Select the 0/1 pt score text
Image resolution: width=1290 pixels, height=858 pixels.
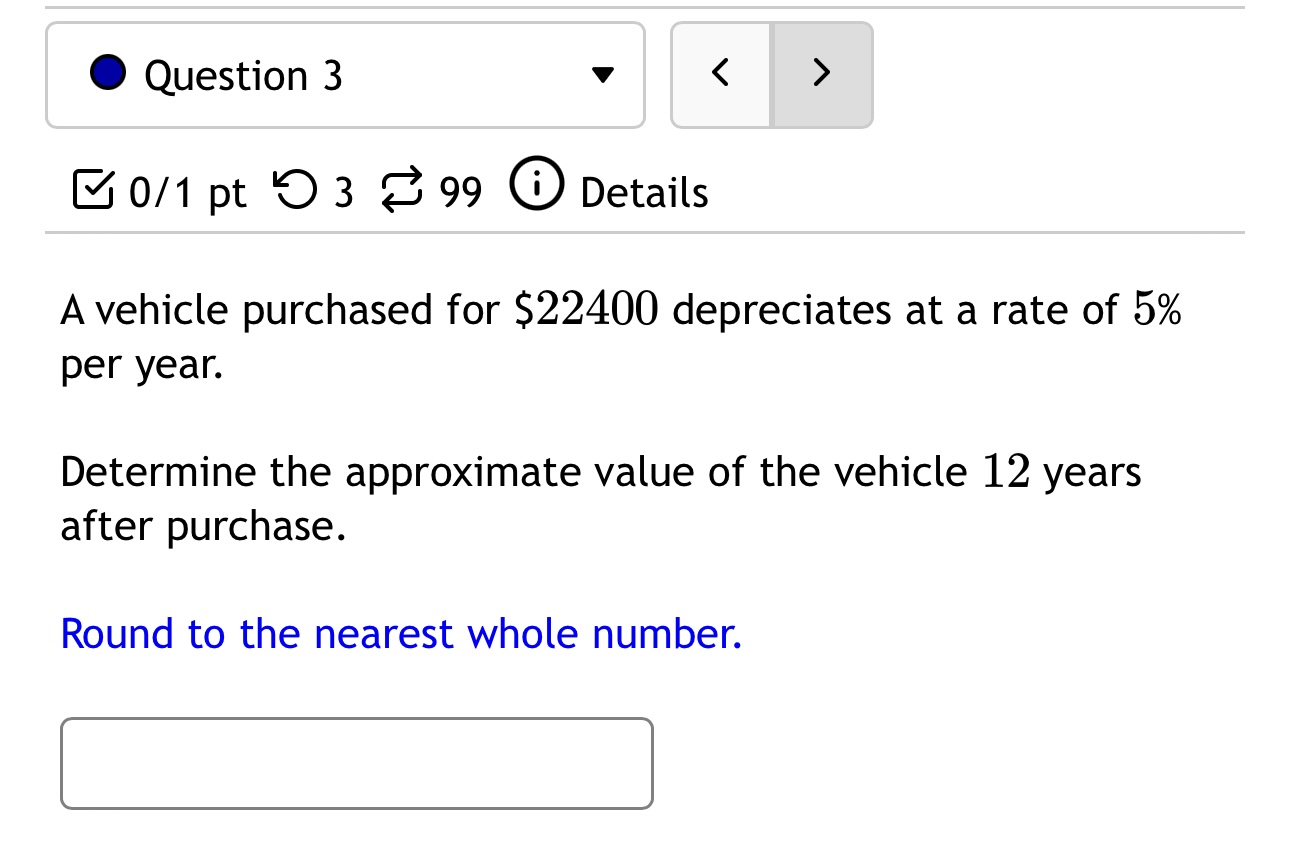pyautogui.click(x=187, y=192)
